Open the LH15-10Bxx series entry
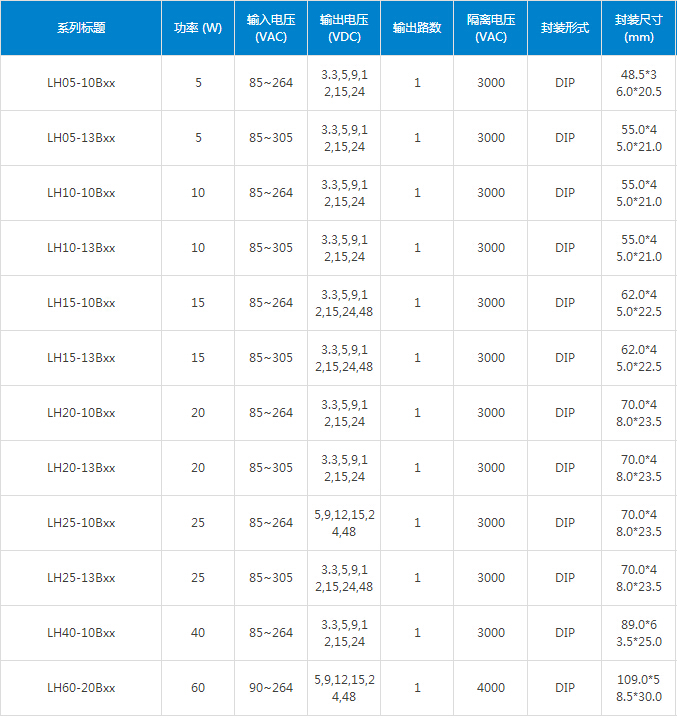677x719 pixels. click(81, 303)
